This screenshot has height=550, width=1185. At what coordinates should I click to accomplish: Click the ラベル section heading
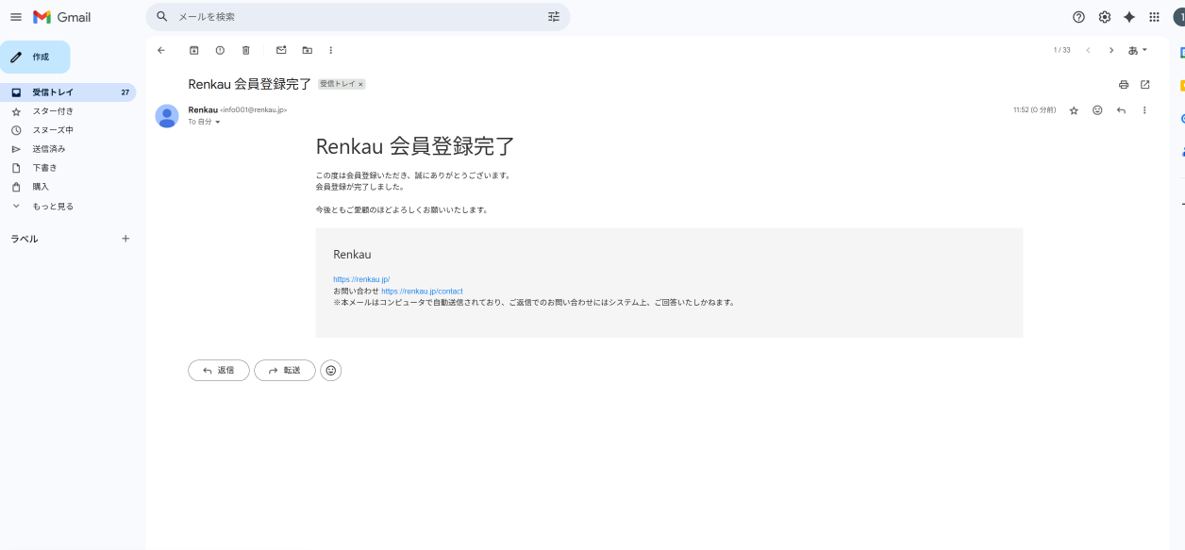pyautogui.click(x=24, y=239)
